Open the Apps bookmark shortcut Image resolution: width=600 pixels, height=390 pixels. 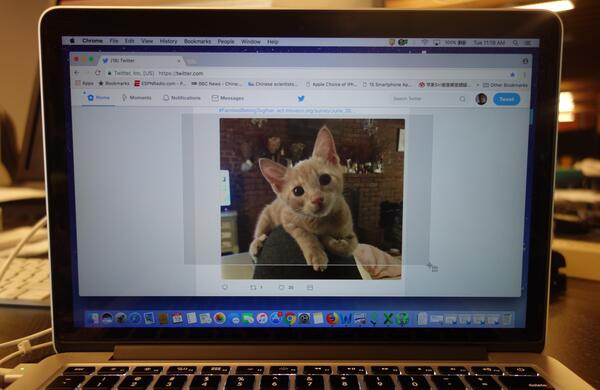point(85,83)
